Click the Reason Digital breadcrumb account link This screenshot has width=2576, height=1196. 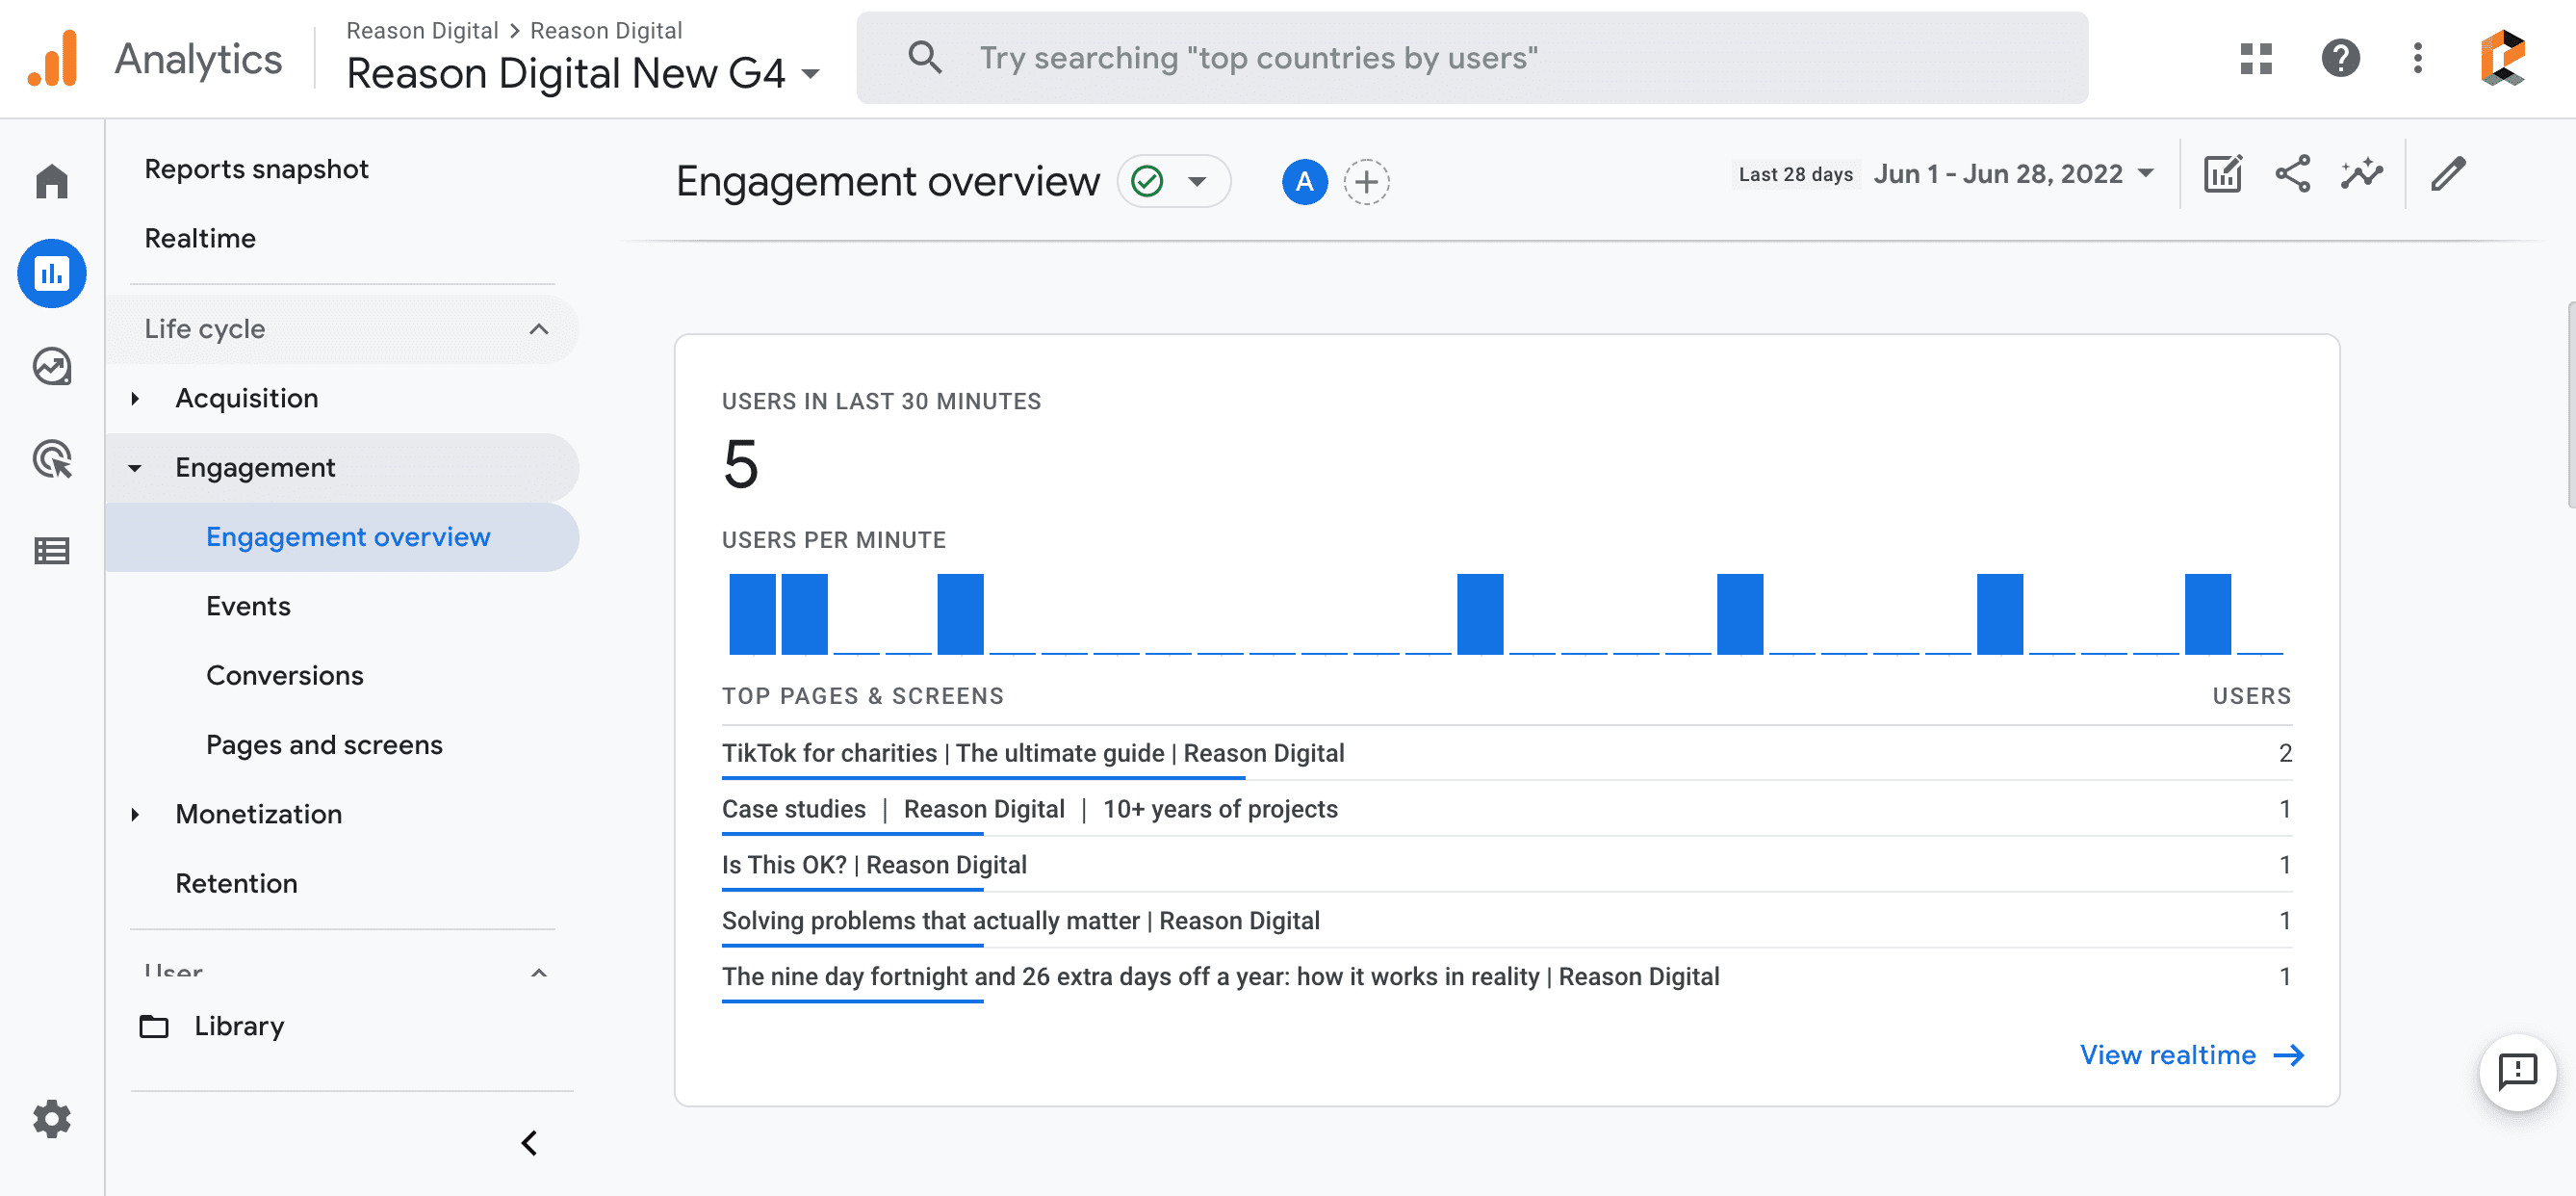(422, 30)
